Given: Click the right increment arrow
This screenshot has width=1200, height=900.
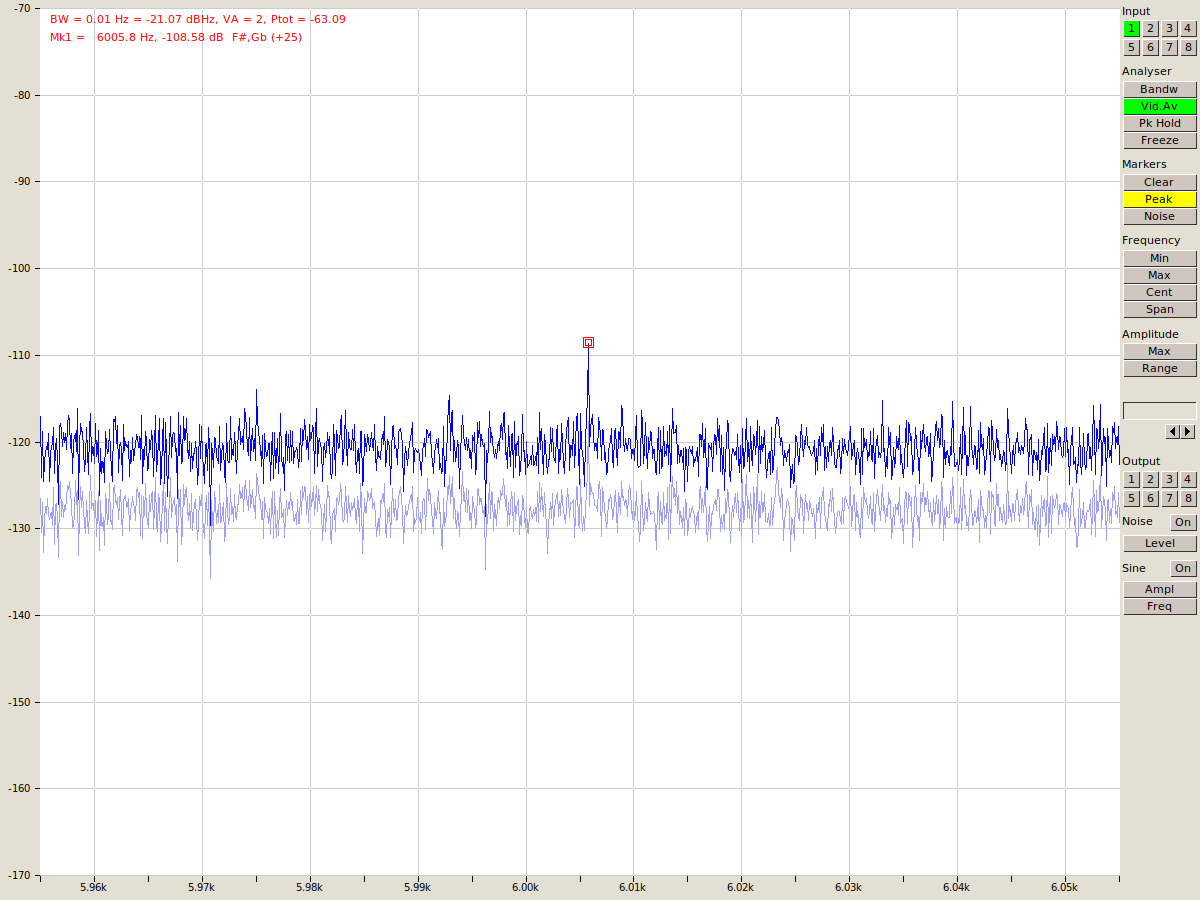Looking at the screenshot, I should pos(1188,432).
